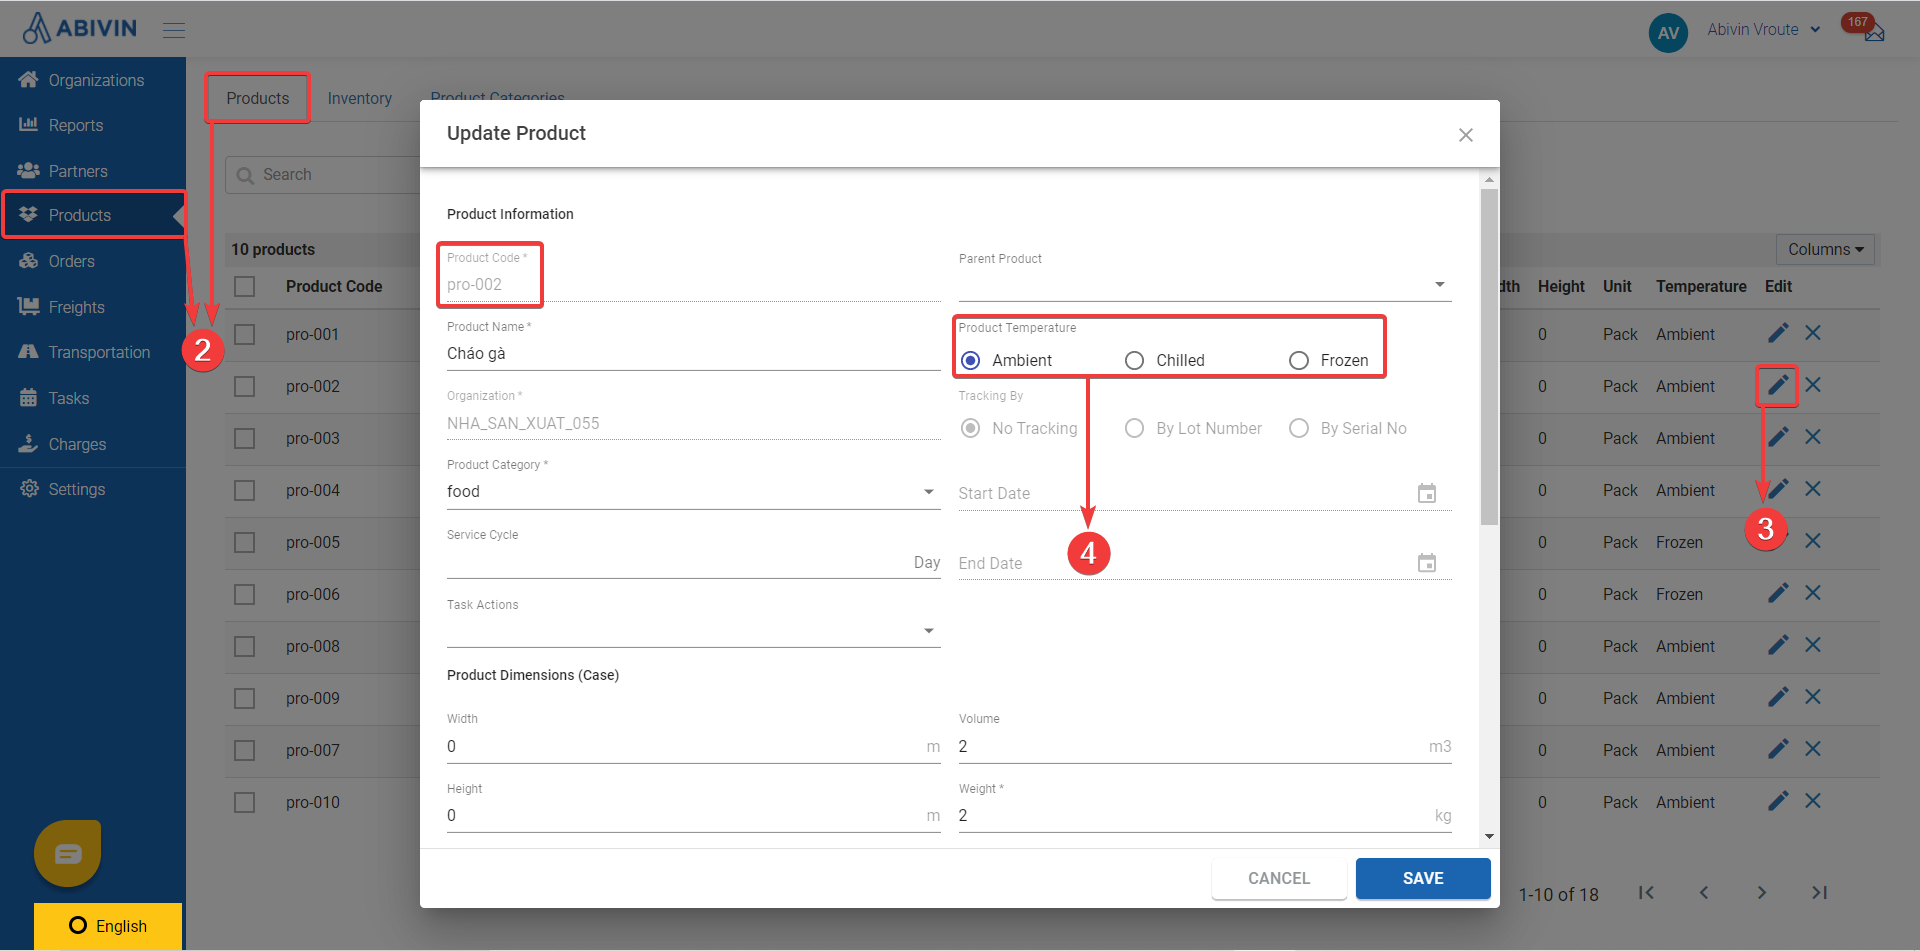This screenshot has height=951, width=1920.
Task: Go to the previous page of products
Action: point(1704,893)
